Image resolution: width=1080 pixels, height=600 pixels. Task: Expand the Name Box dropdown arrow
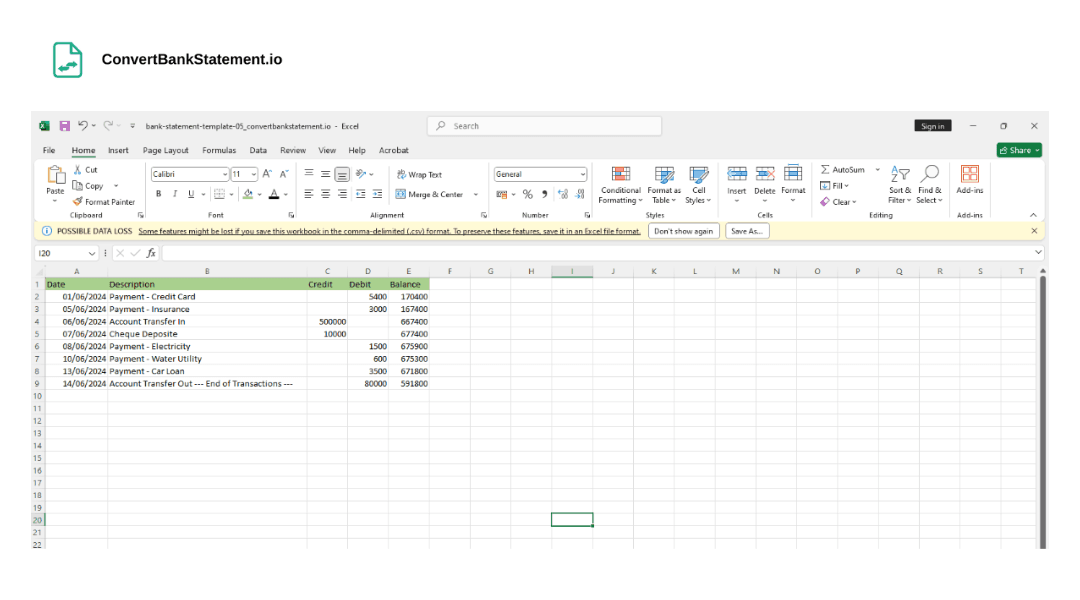tap(92, 253)
